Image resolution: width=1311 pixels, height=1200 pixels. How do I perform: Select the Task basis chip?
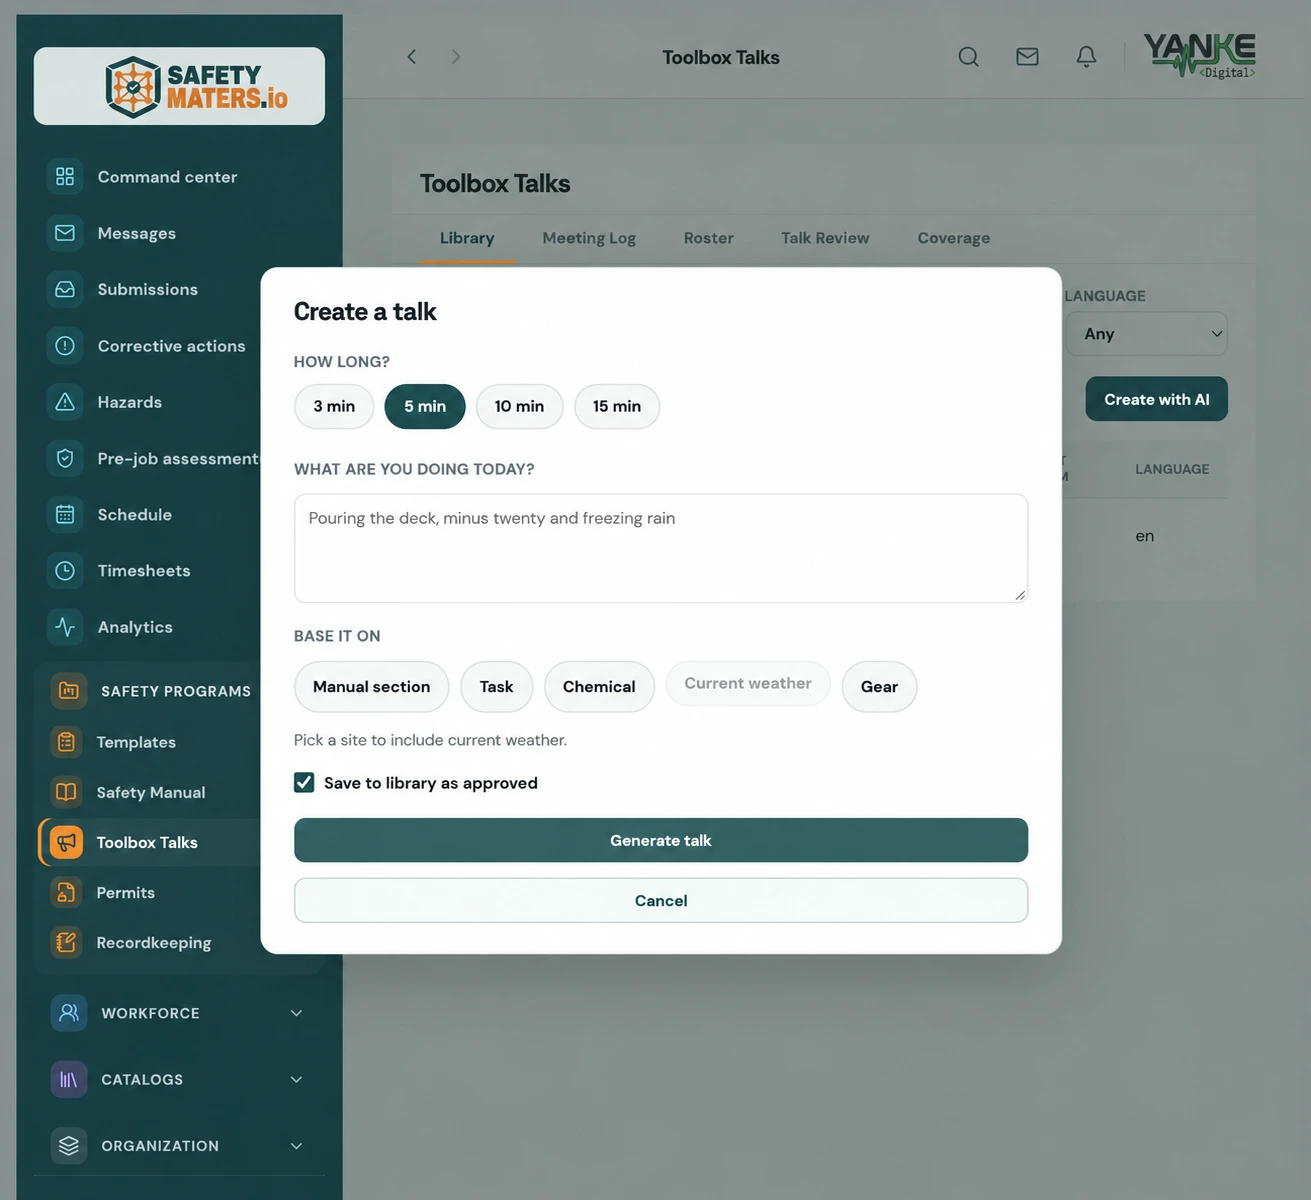pyautogui.click(x=496, y=687)
